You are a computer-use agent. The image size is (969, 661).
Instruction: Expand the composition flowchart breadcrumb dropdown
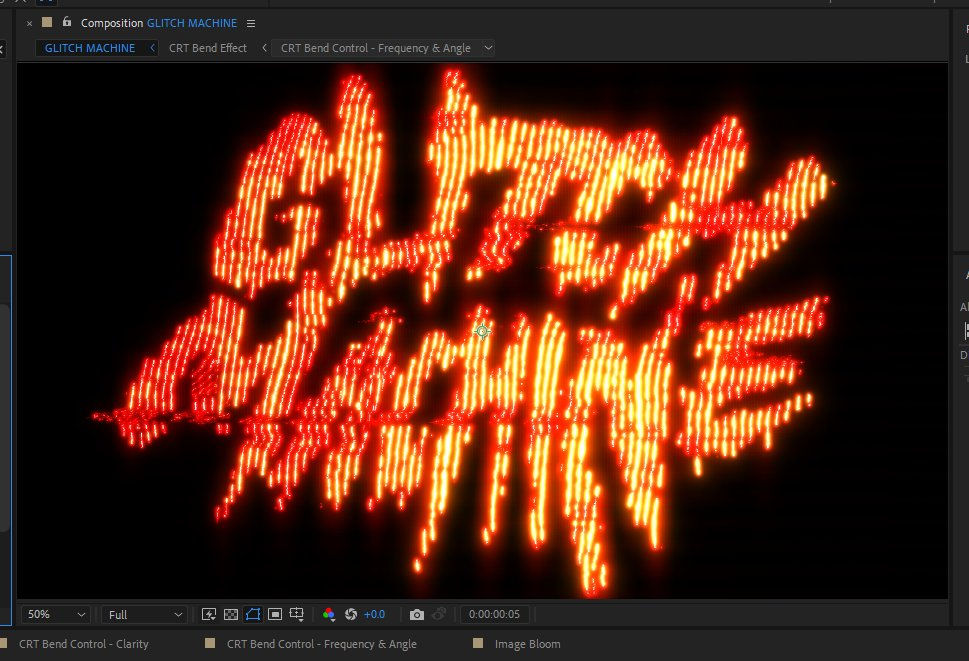point(488,48)
